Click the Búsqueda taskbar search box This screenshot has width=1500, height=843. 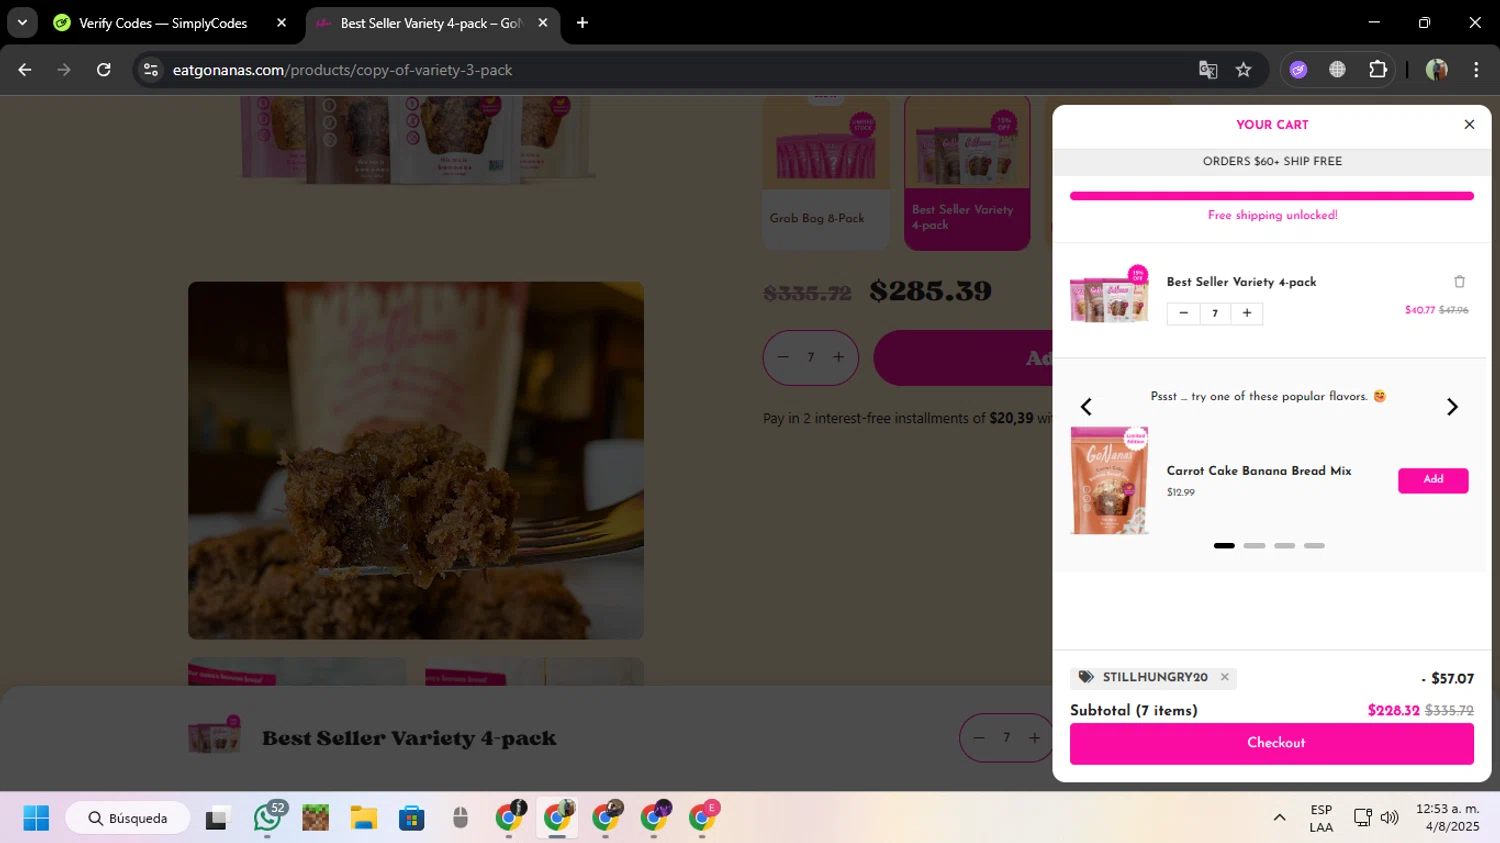(x=128, y=818)
